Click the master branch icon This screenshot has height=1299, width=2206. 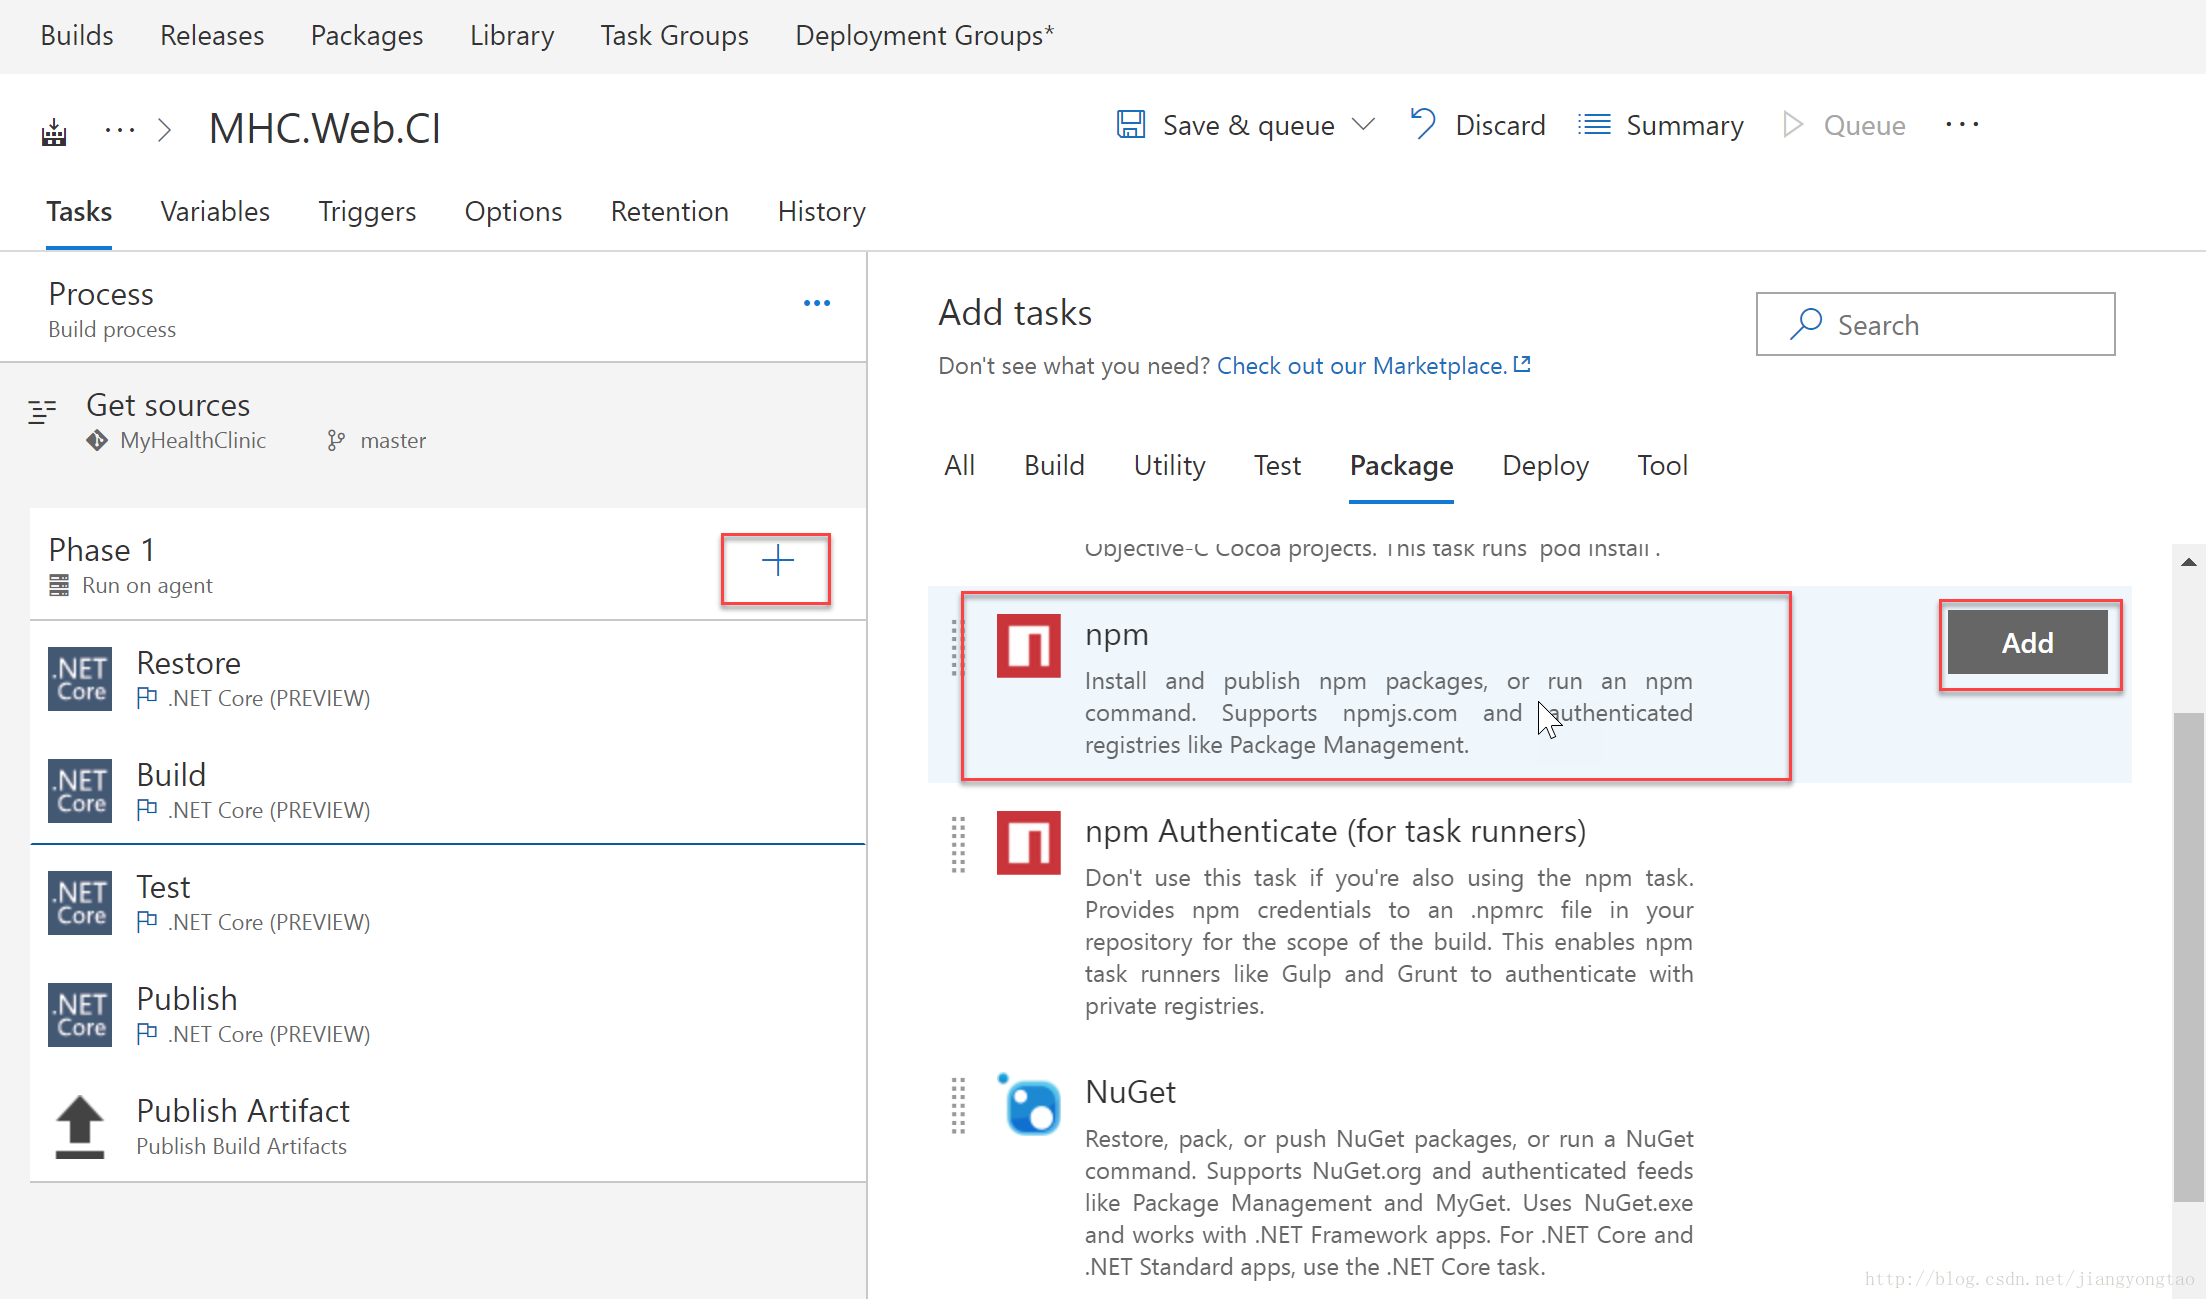point(337,440)
